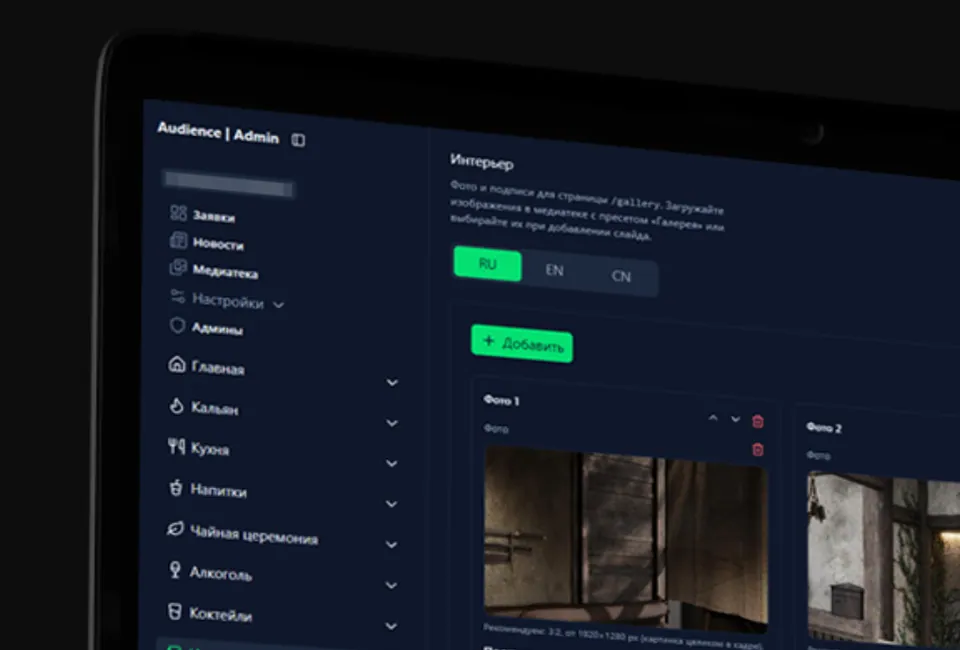Open Заявки in the sidebar
The width and height of the screenshot is (960, 650).
[214, 217]
